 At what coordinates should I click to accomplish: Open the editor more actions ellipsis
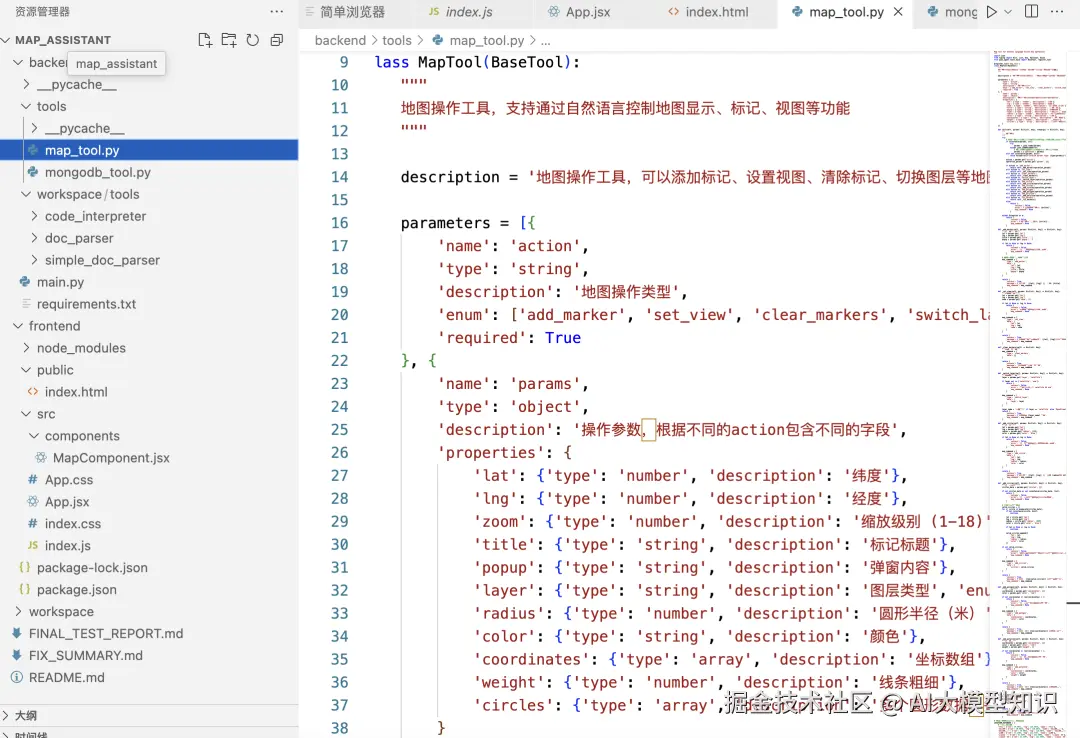[1057, 12]
